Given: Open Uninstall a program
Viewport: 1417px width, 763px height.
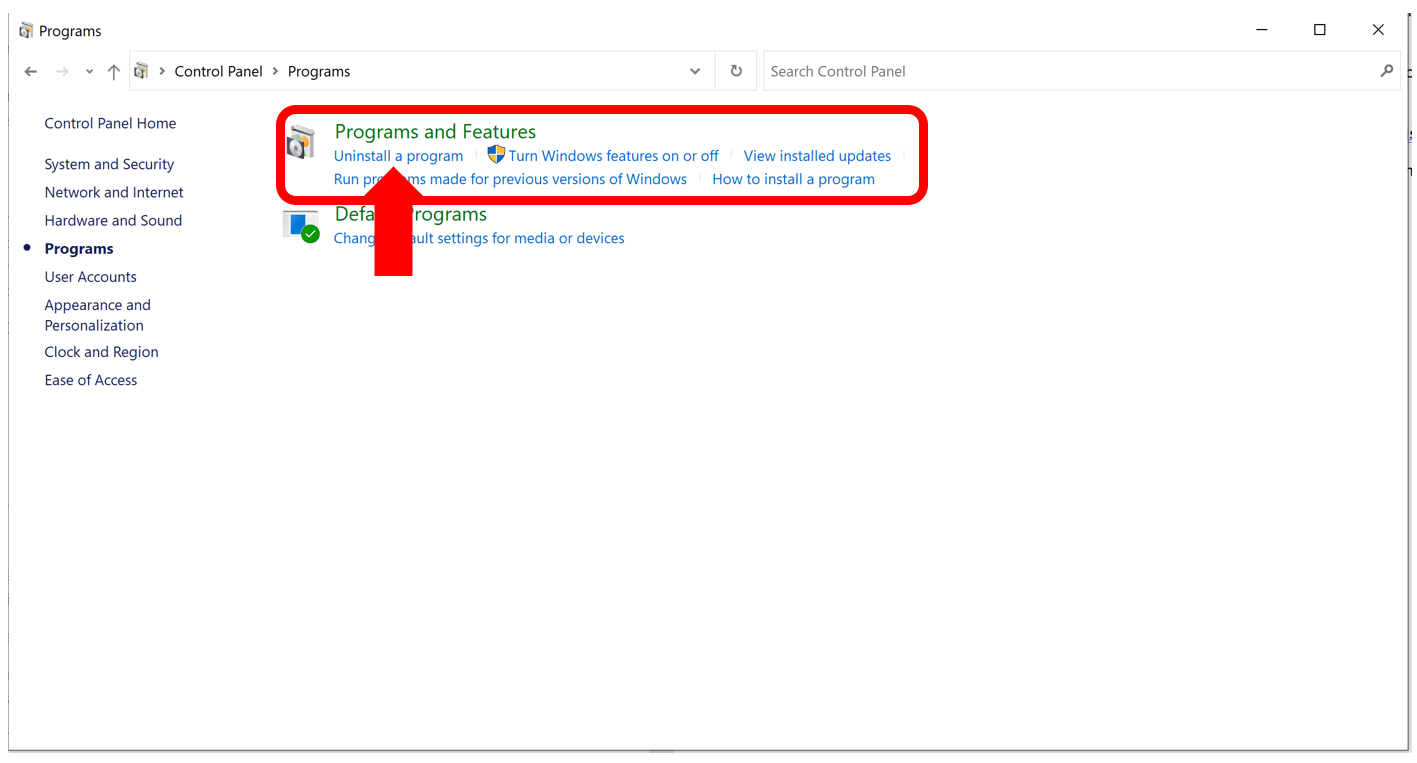Looking at the screenshot, I should point(398,155).
